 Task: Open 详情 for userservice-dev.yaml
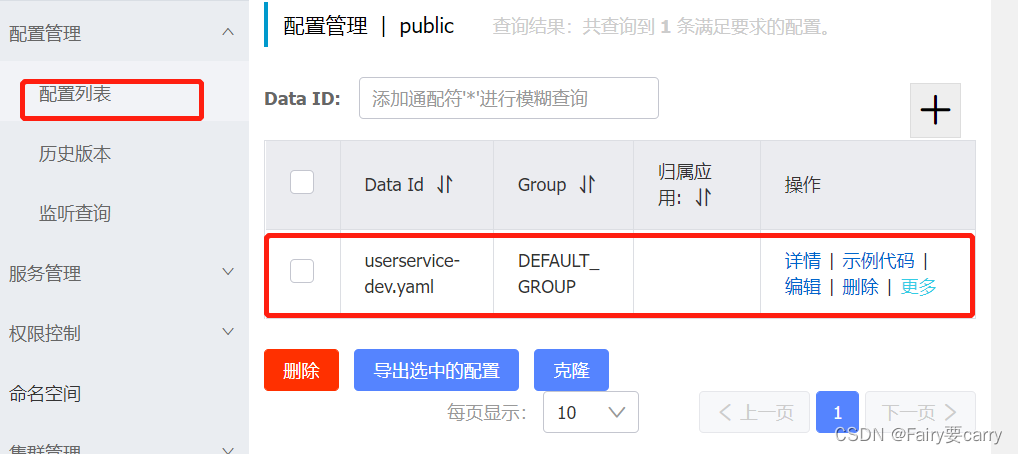pyautogui.click(x=802, y=261)
